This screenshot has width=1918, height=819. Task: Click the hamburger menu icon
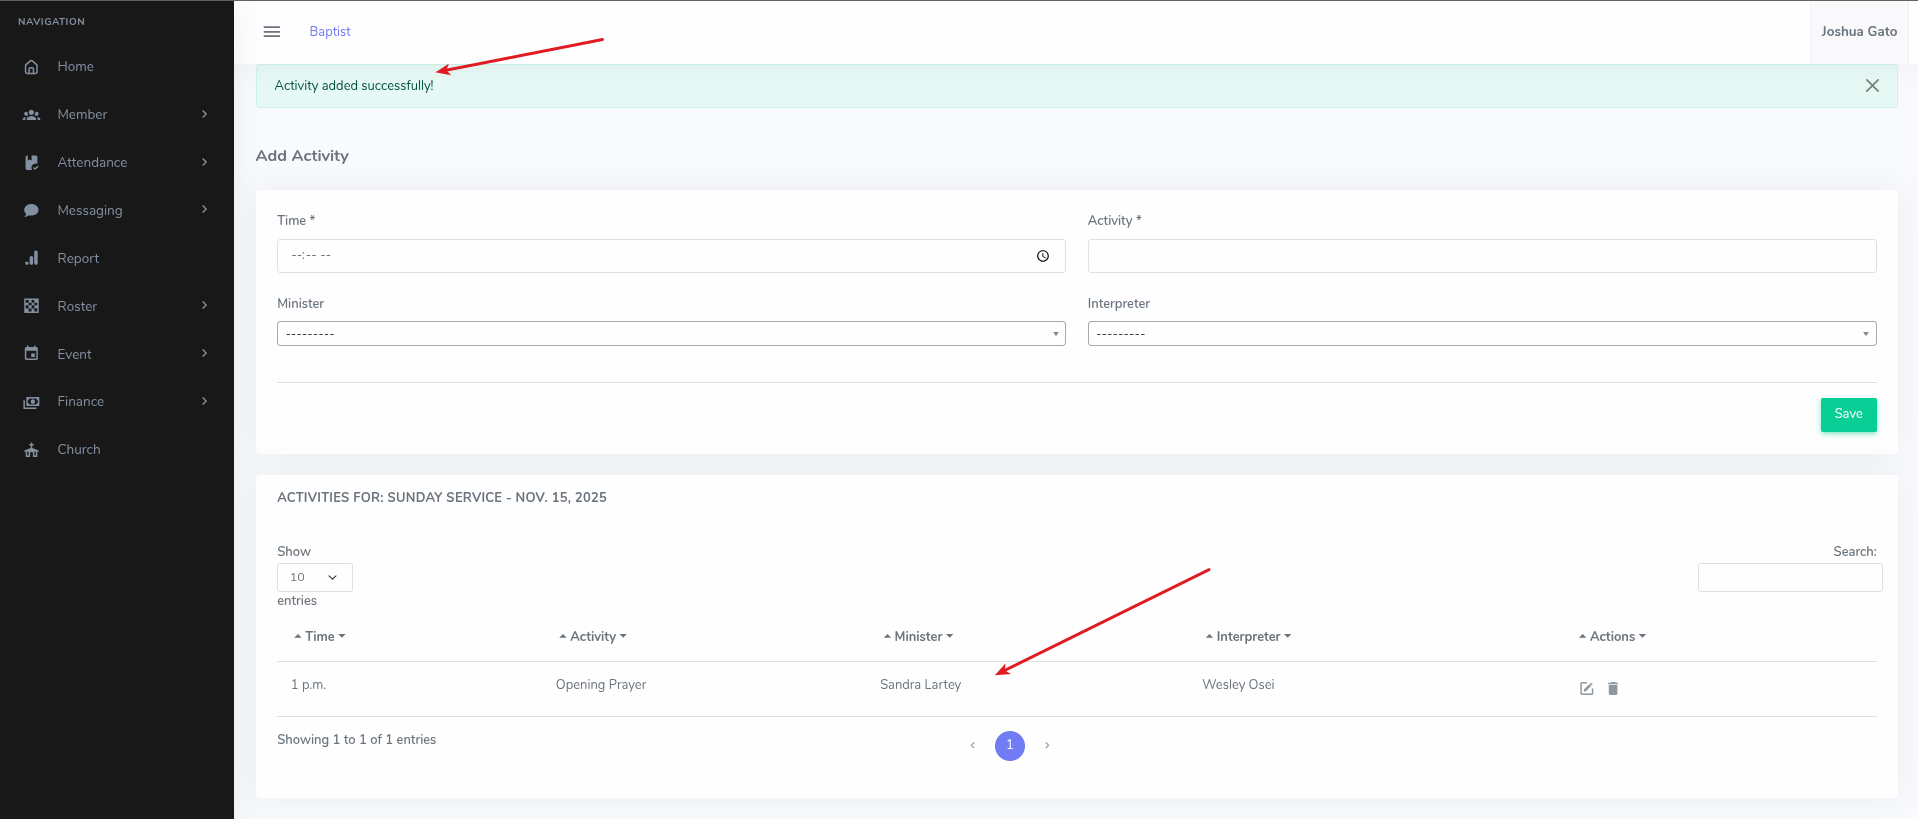(271, 32)
